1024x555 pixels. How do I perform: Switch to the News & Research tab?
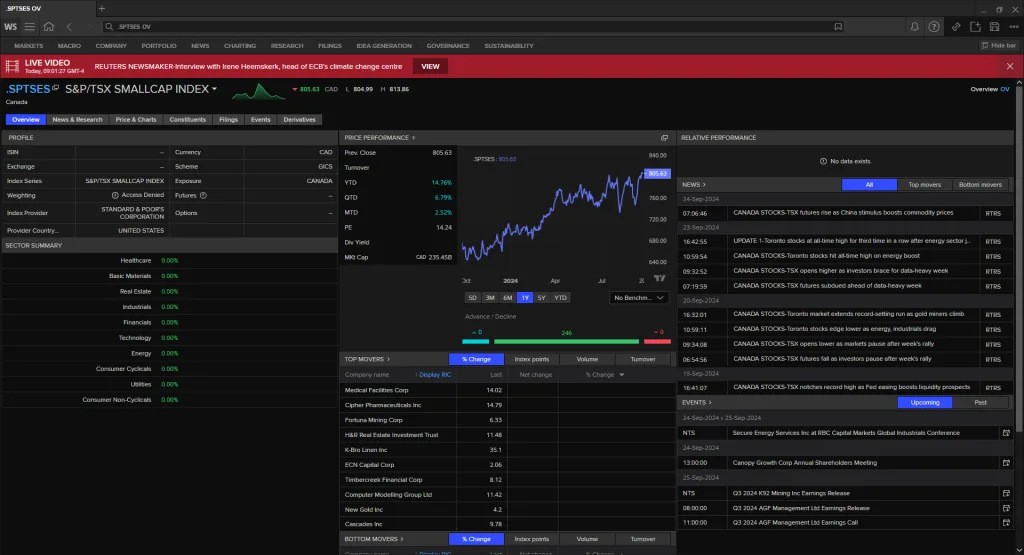point(77,119)
